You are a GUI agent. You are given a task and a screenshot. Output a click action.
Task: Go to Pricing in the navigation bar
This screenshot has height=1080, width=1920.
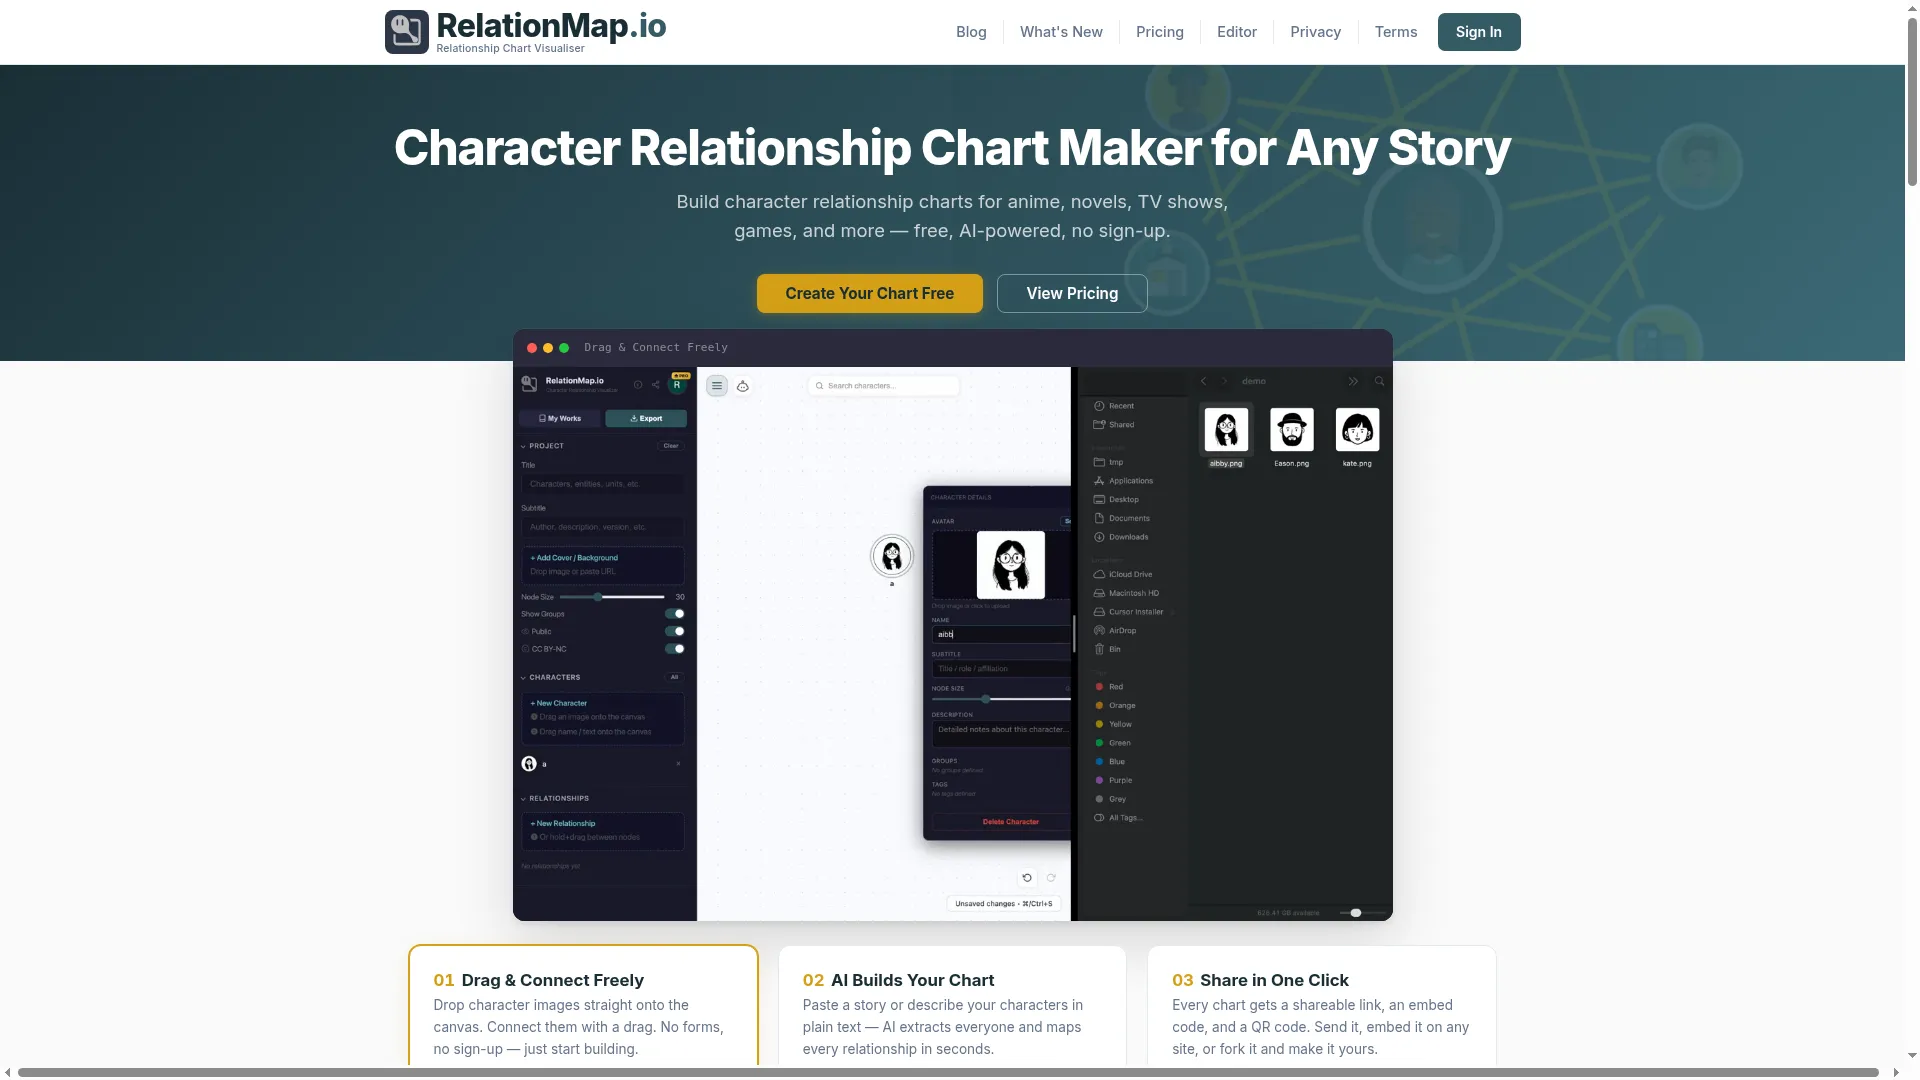(x=1160, y=32)
